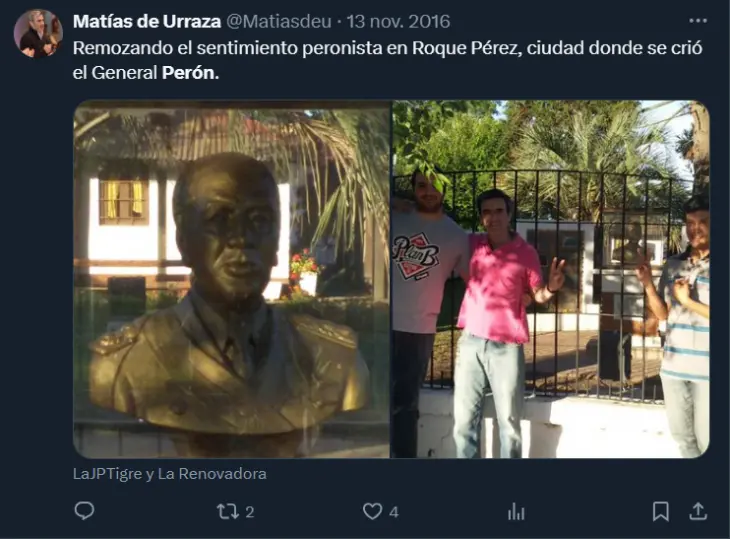730x539 pixels.
Task: Click the LaJPTigre y La Renovadora tag
Action: (x=169, y=474)
